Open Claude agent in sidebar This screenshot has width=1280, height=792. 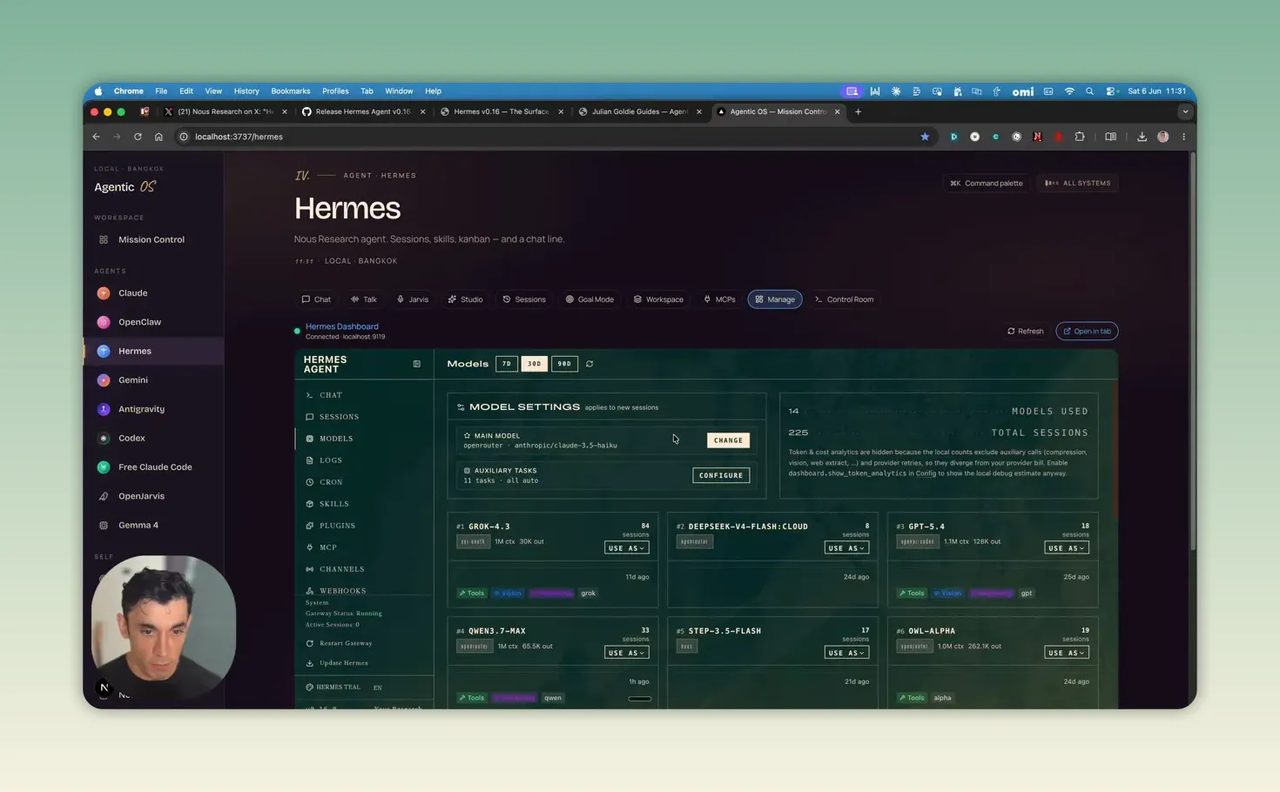(x=133, y=293)
